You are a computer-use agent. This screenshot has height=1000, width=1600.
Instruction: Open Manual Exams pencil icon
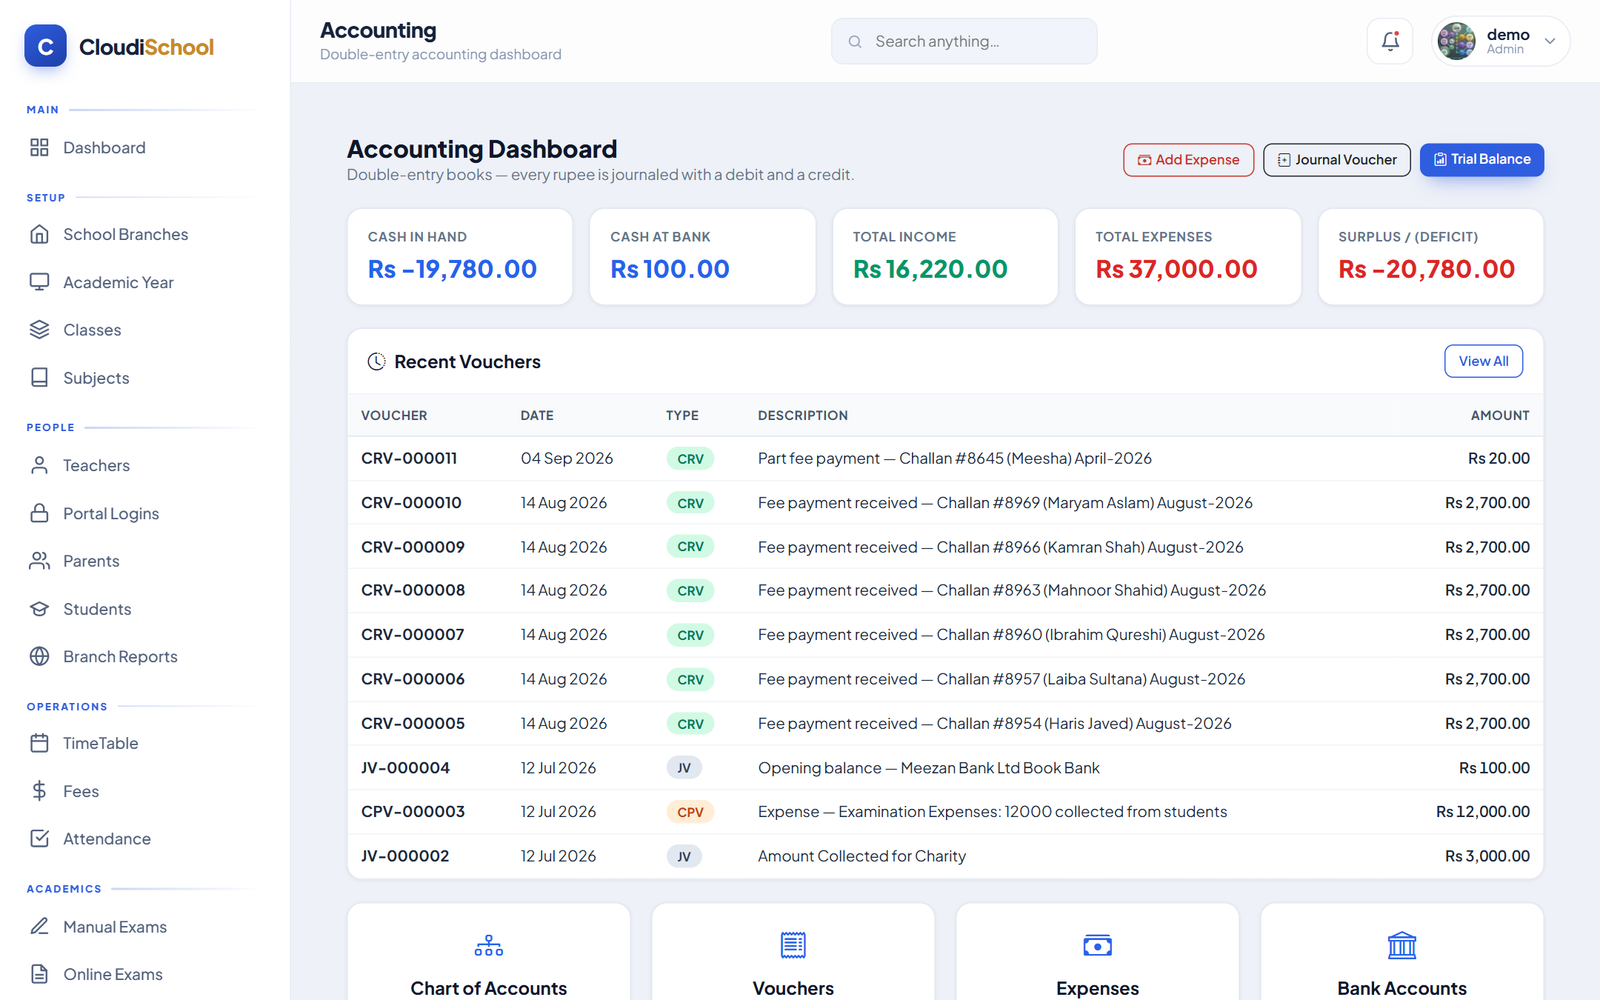(39, 927)
